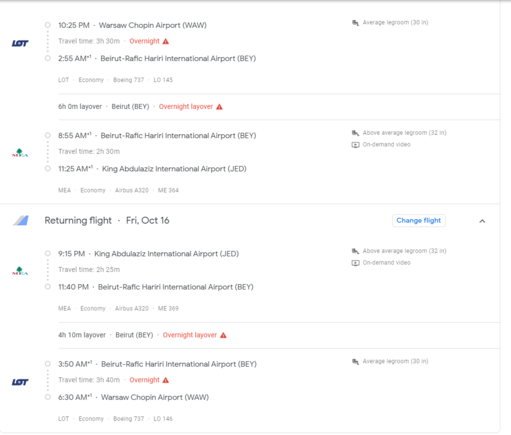
Task: Collapse the Returning flight section chevron
Action: 482,221
